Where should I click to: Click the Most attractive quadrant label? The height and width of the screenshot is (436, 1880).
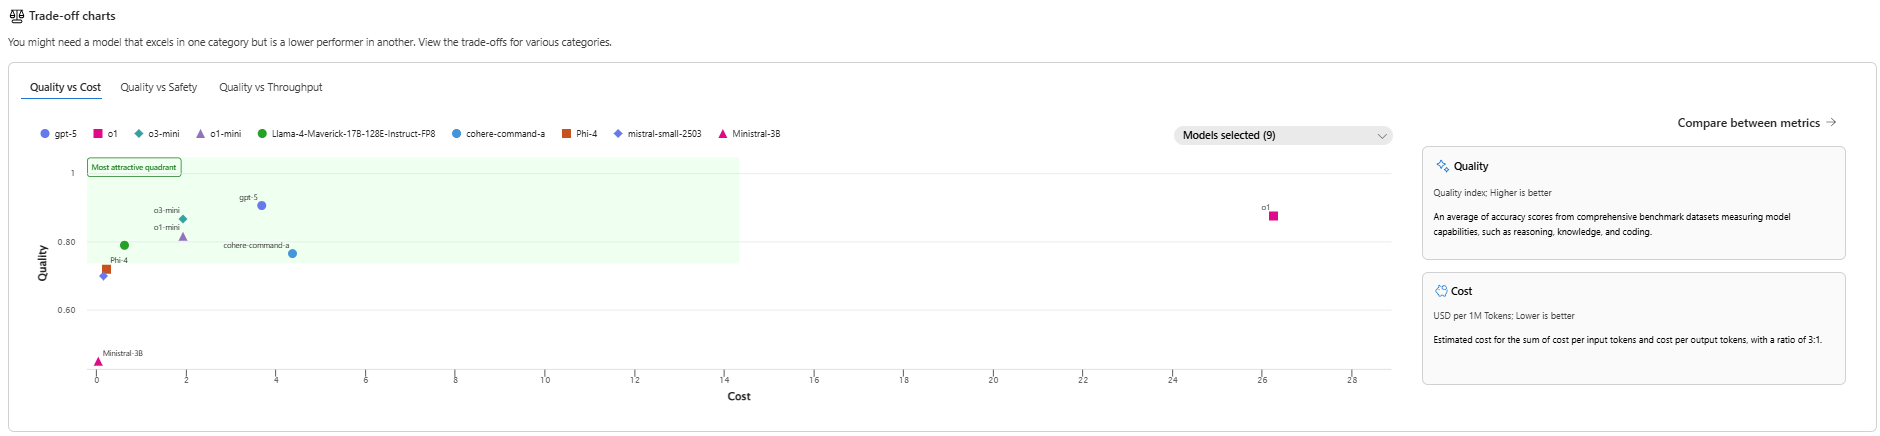[x=134, y=168]
